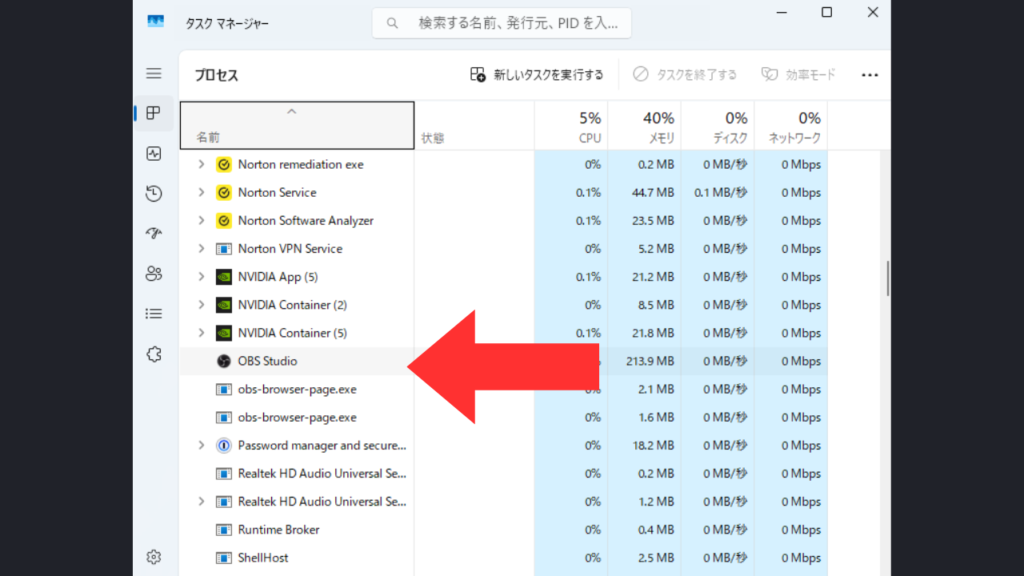Screen dimensions: 1024x576
Task: Click the Norton Service icon
Action: tap(223, 193)
